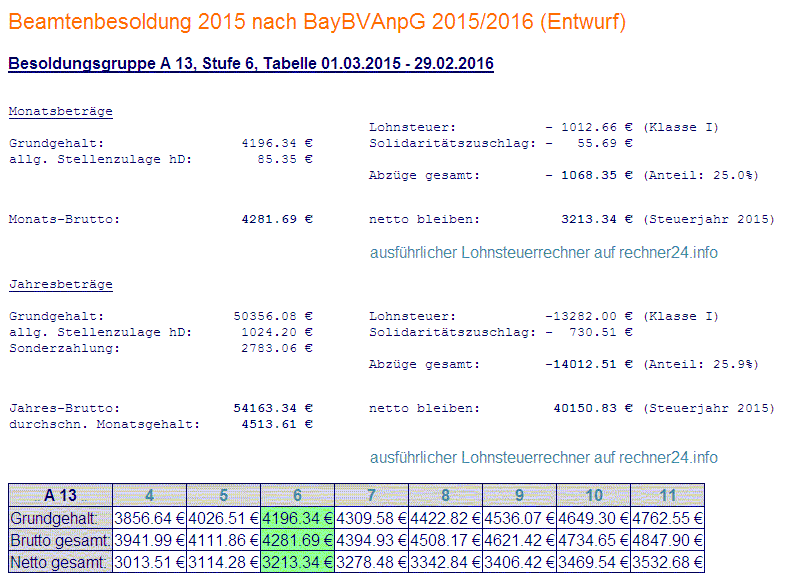The image size is (802, 588).
Task: Click the '3469.54 €' table cell
Action: (x=593, y=562)
